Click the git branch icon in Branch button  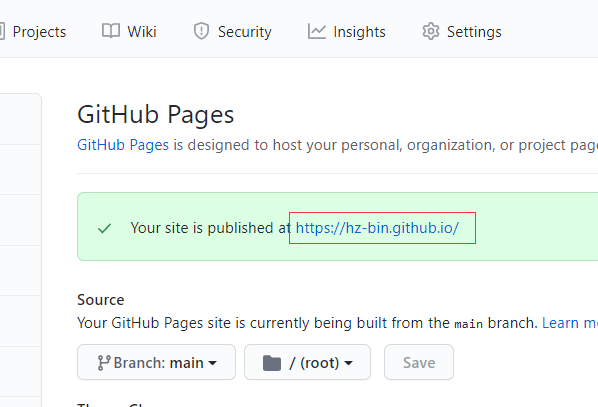coord(103,362)
